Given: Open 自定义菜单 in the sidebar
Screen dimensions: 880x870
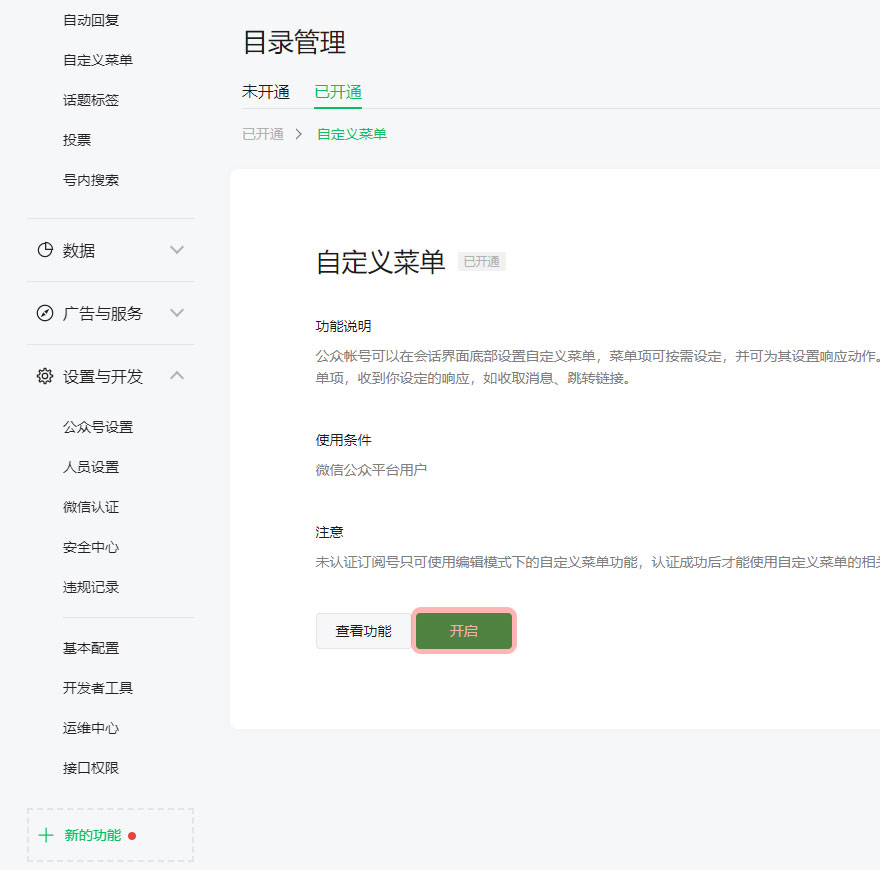Looking at the screenshot, I should [x=98, y=60].
